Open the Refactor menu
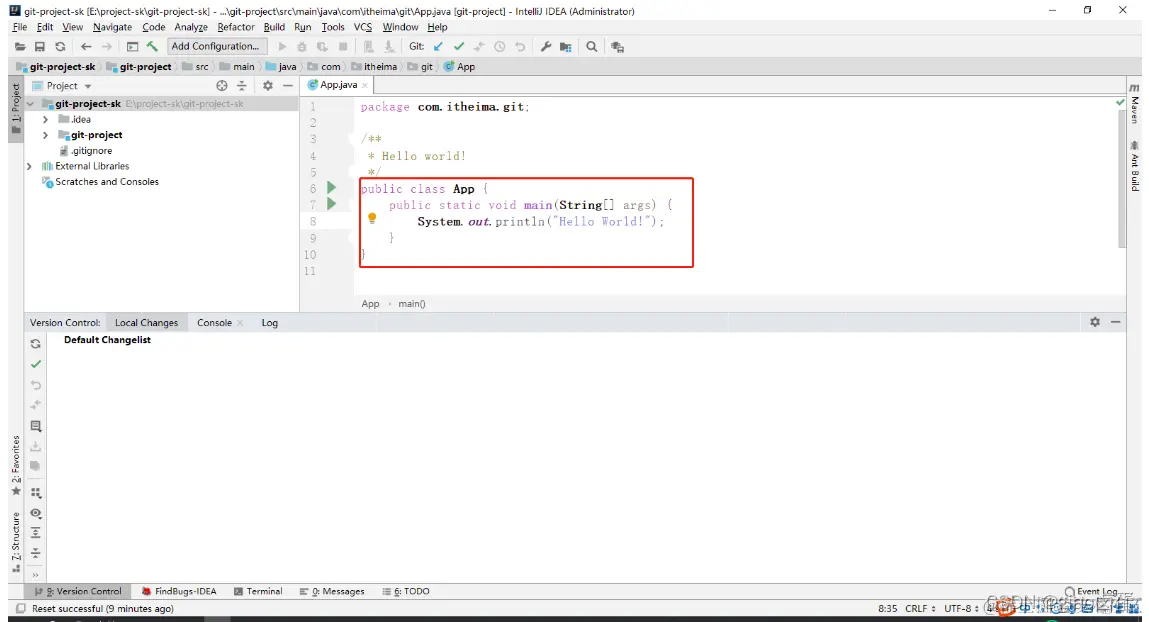 [235, 27]
